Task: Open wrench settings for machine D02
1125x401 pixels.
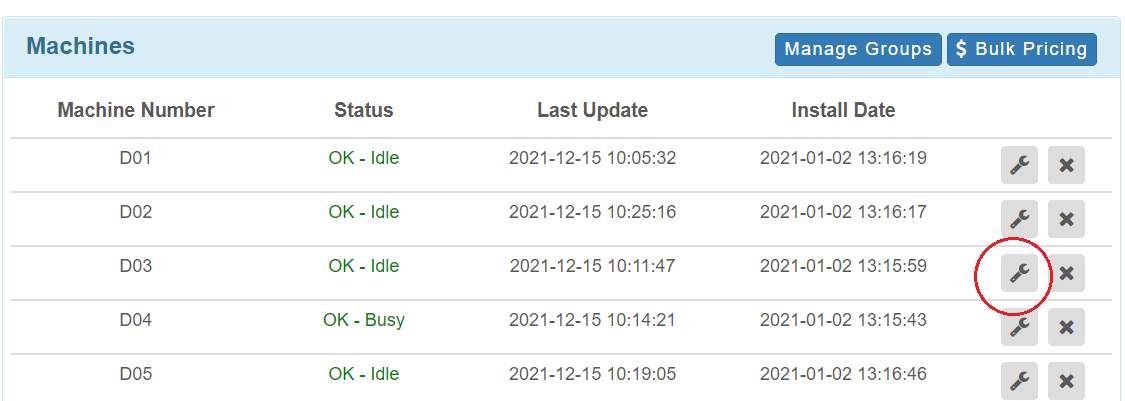Action: 1020,219
